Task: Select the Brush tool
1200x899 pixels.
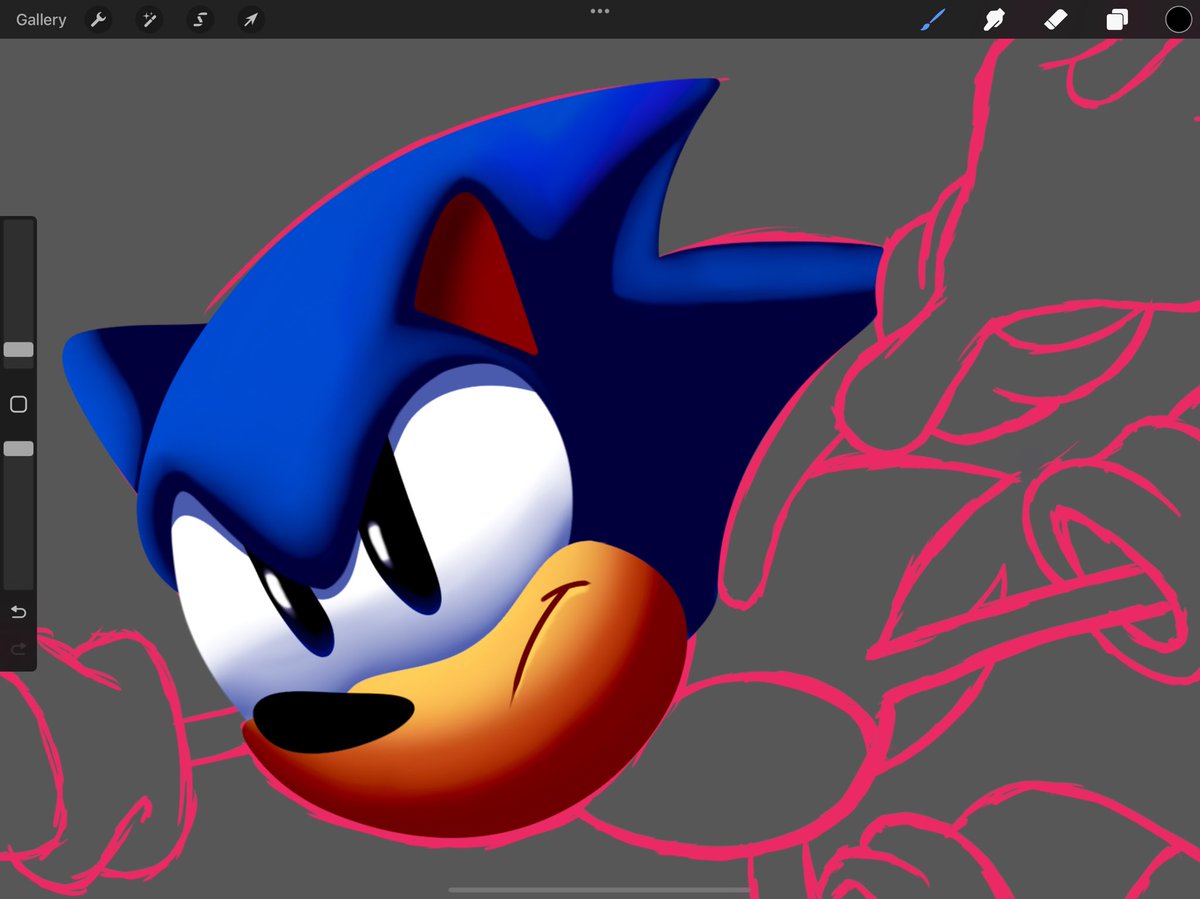Action: [x=932, y=19]
